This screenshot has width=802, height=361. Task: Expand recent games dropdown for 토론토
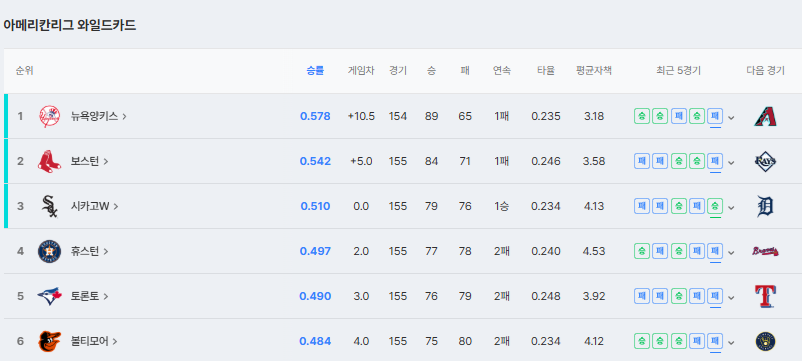[x=731, y=298]
